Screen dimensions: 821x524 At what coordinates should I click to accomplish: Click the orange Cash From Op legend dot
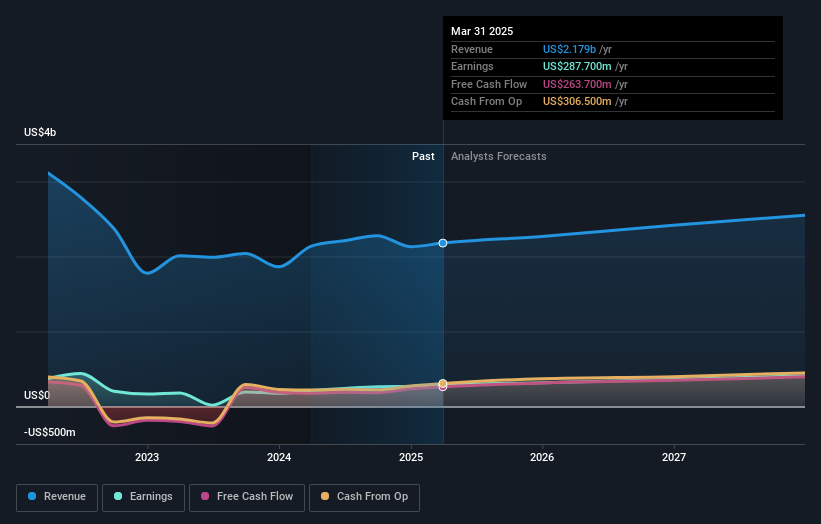(325, 496)
